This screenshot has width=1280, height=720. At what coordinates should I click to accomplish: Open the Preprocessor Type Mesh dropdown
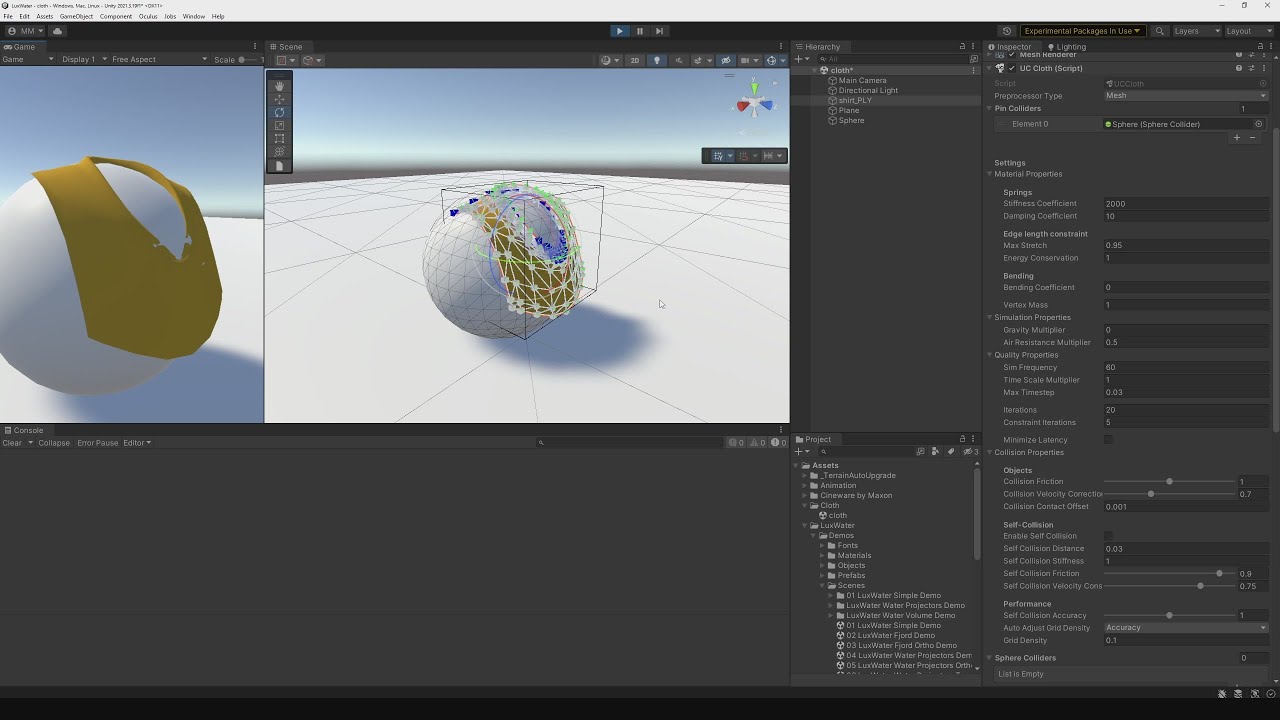tap(1186, 96)
